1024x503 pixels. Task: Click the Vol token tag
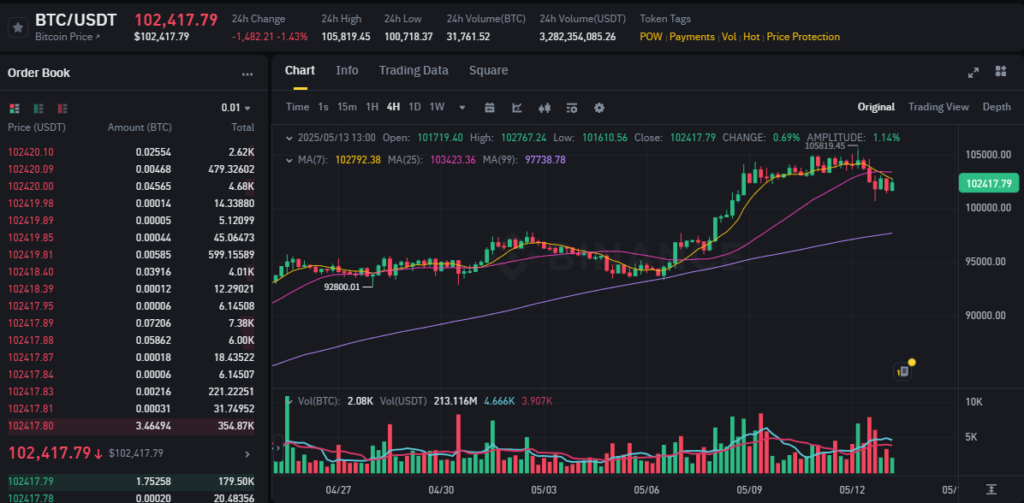point(729,37)
